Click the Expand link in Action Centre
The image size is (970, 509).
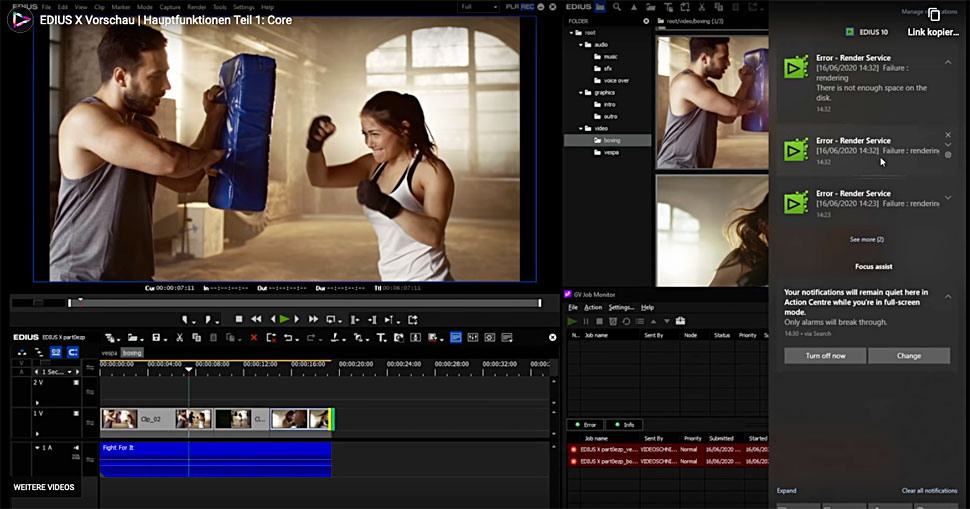click(786, 490)
